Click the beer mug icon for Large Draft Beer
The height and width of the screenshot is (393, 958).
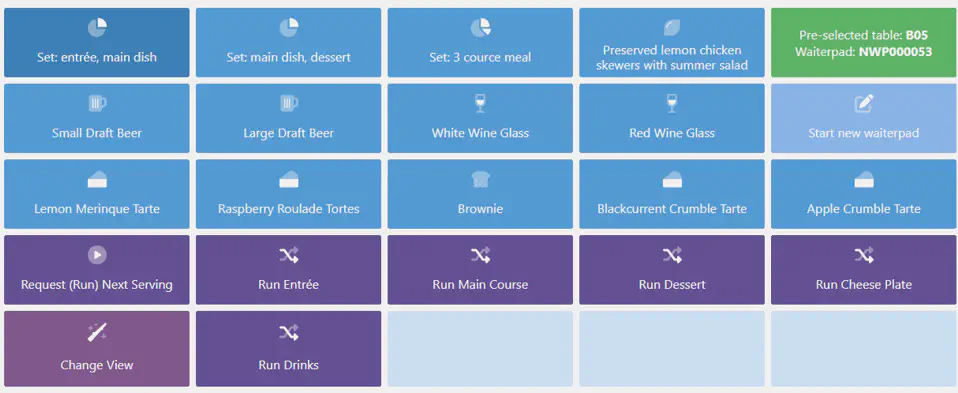[x=288, y=103]
